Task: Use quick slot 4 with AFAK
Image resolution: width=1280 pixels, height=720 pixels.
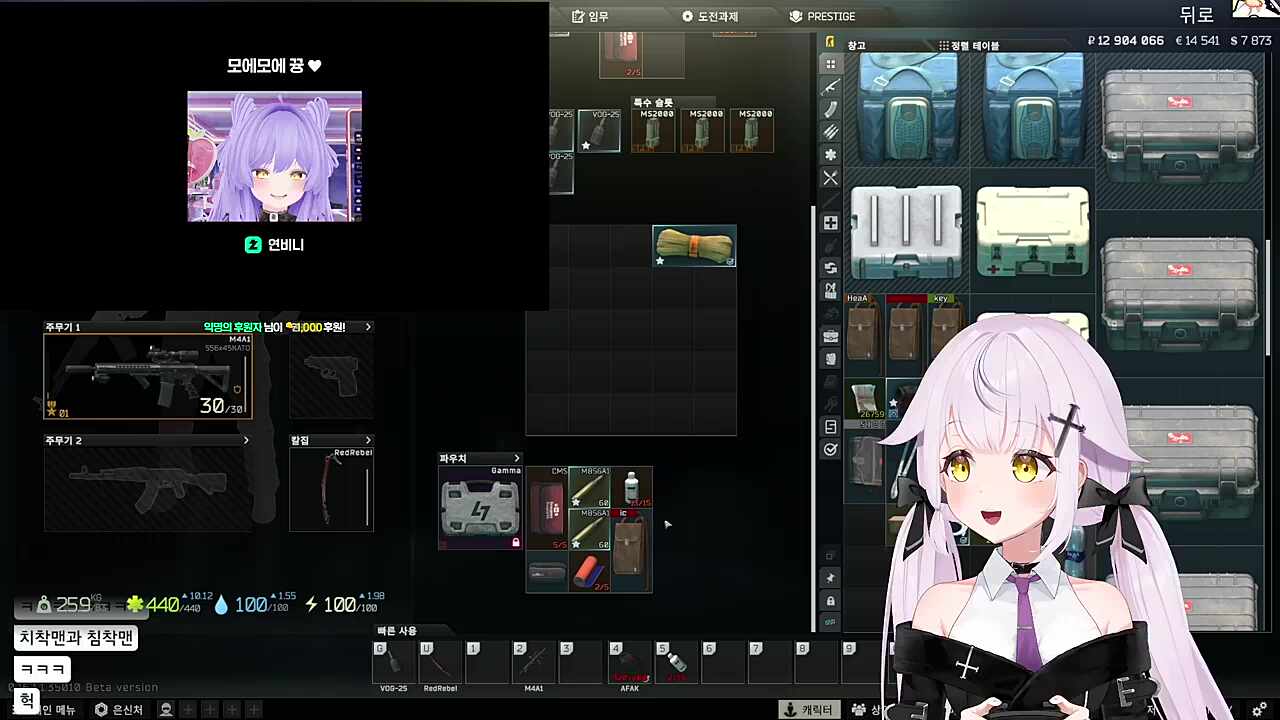Action: pos(629,663)
